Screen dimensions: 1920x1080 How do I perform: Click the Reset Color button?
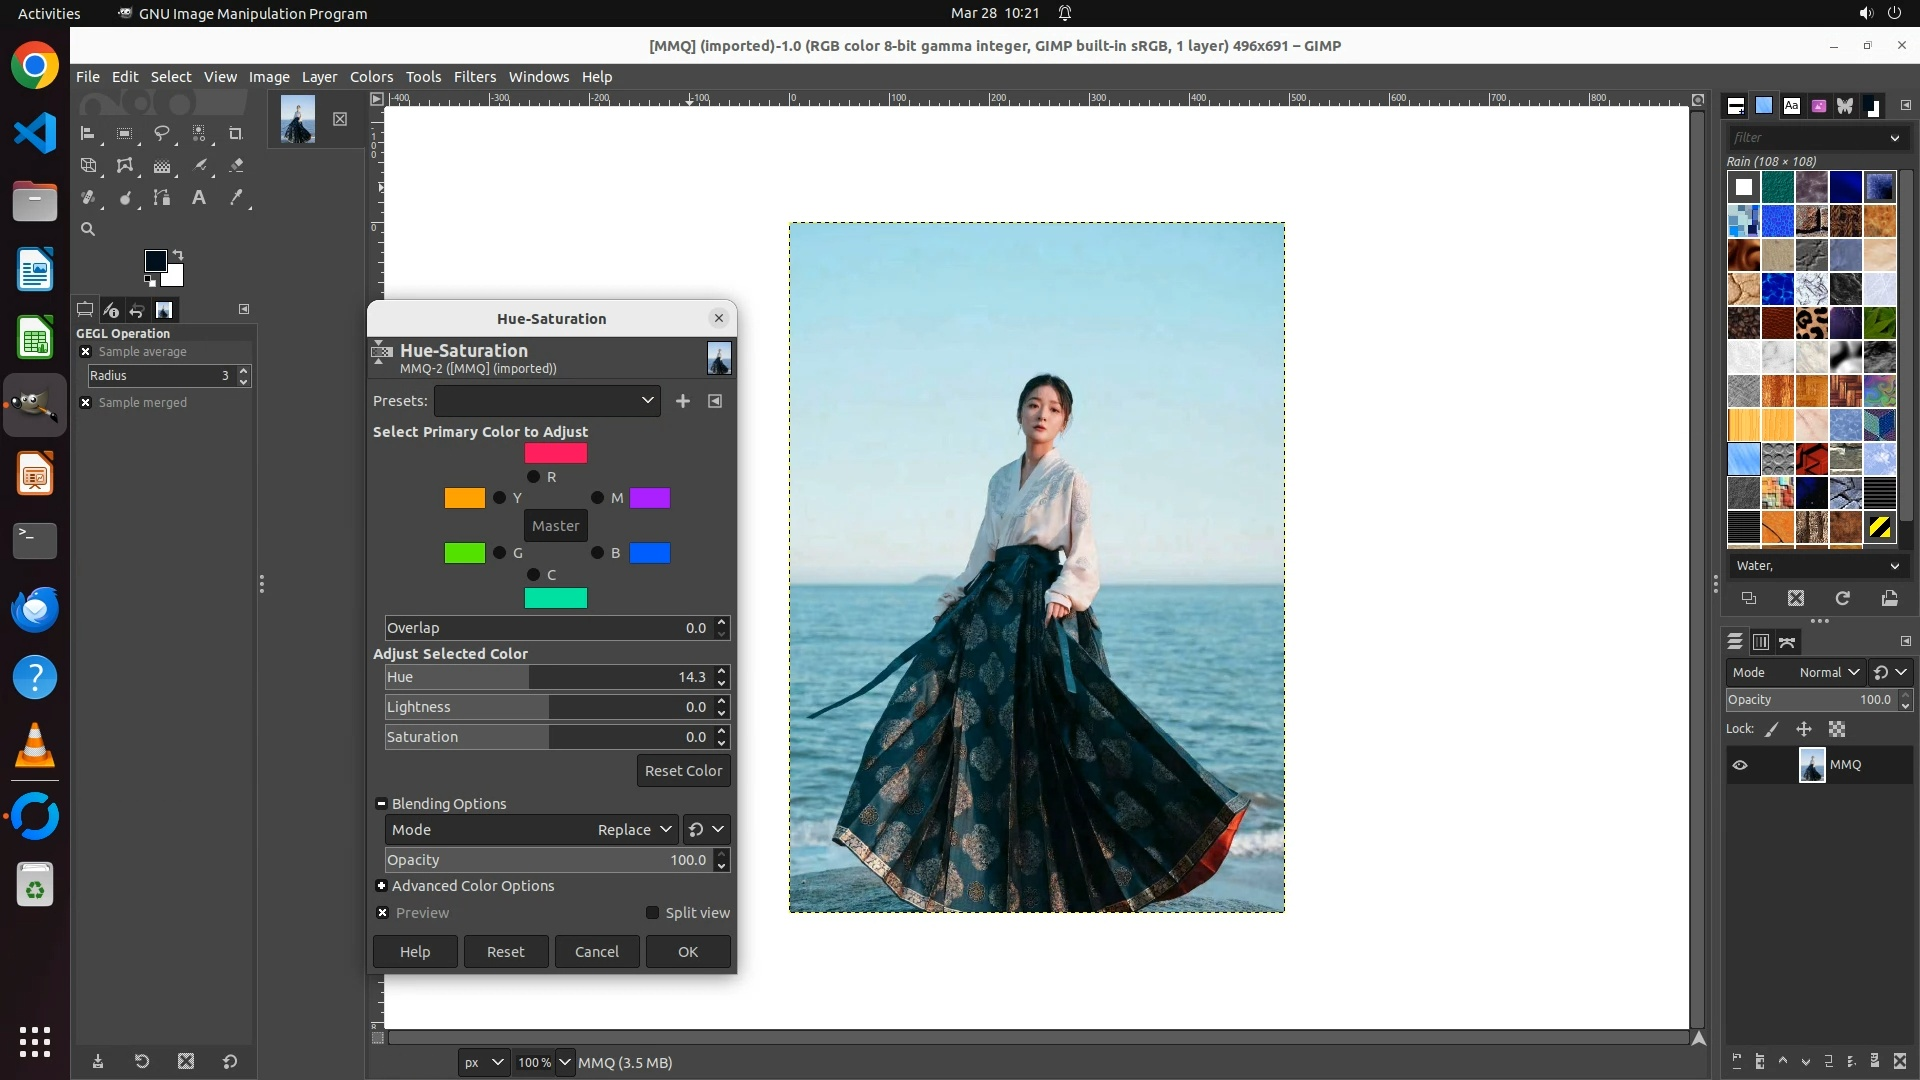point(683,771)
